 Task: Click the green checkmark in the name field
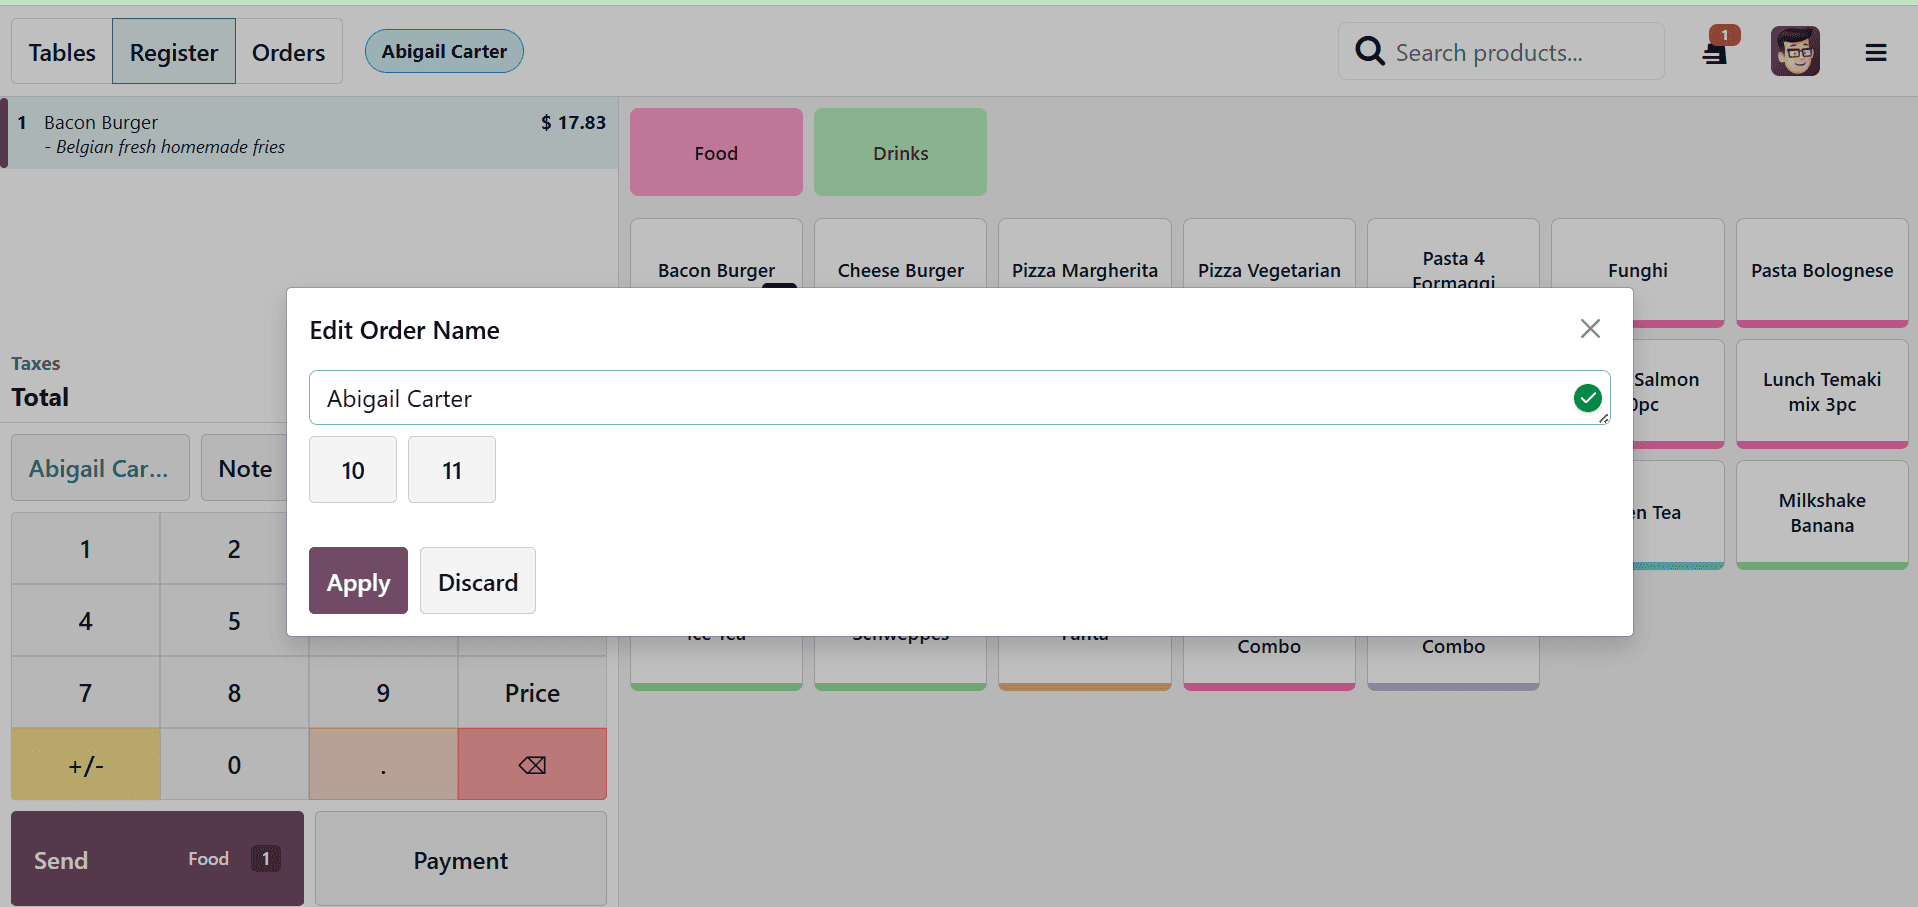point(1588,397)
